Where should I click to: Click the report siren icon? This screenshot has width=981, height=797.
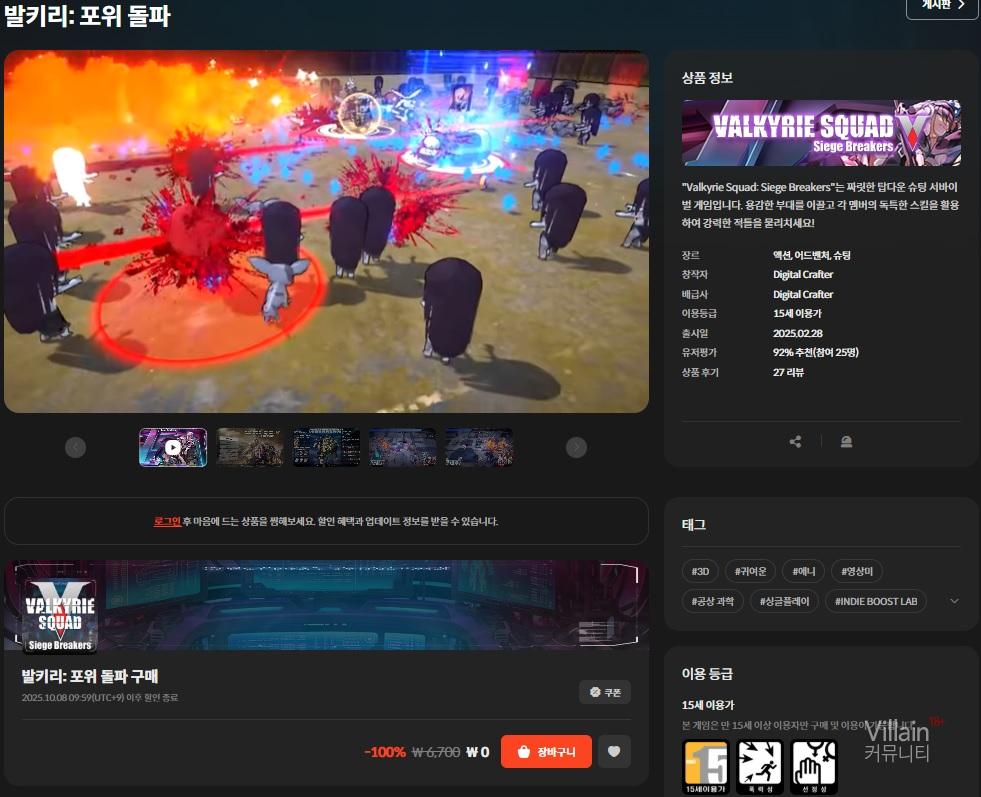846,442
